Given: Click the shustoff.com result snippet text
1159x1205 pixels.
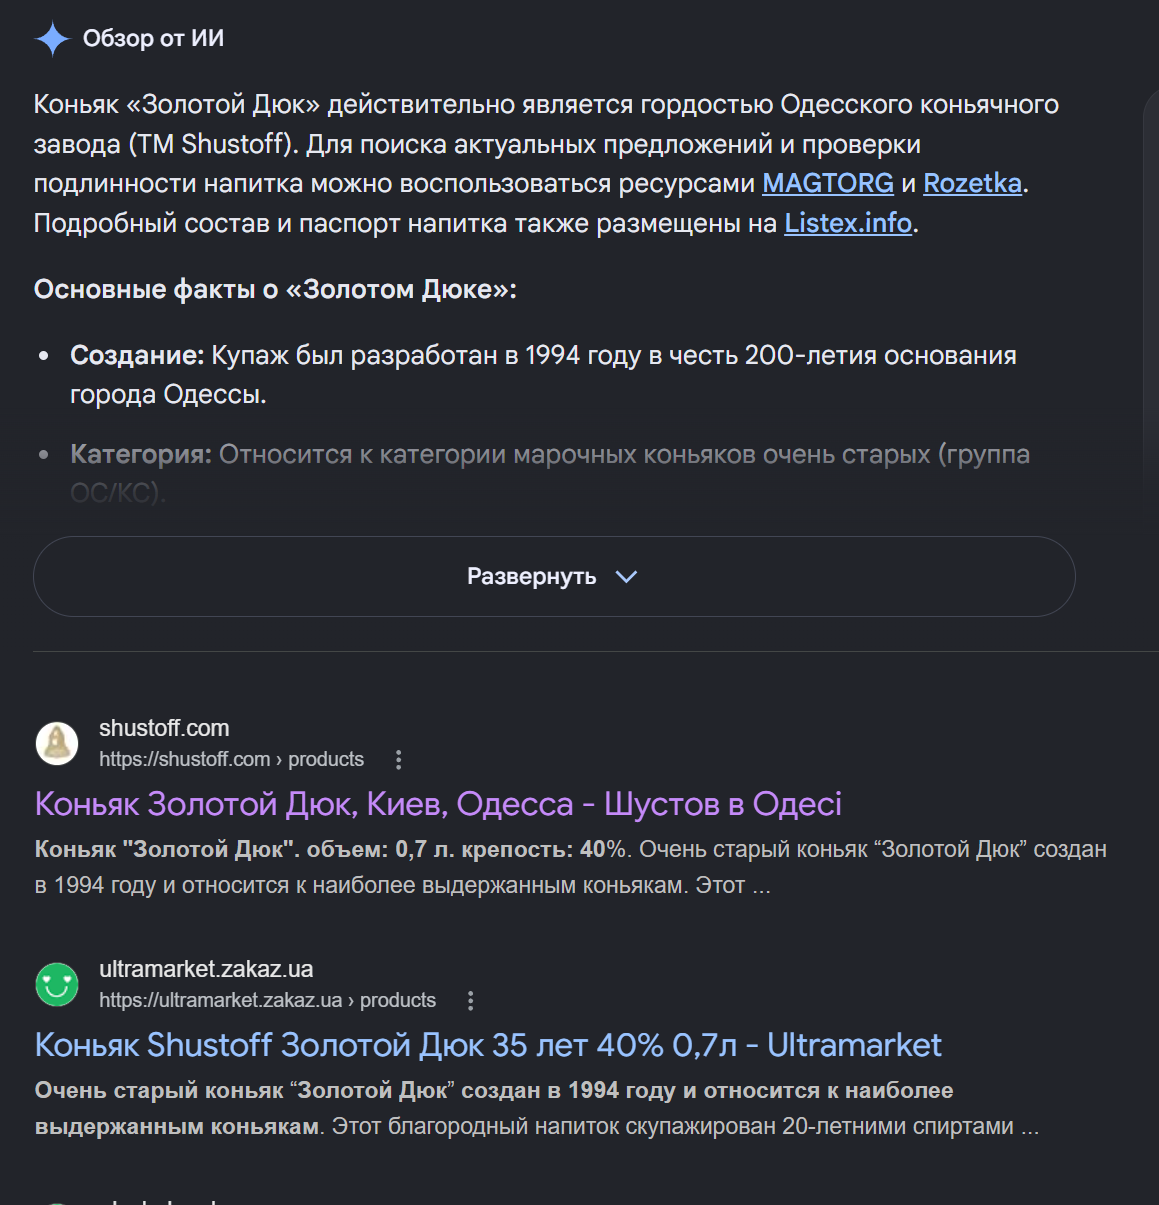Looking at the screenshot, I should click(x=570, y=867).
